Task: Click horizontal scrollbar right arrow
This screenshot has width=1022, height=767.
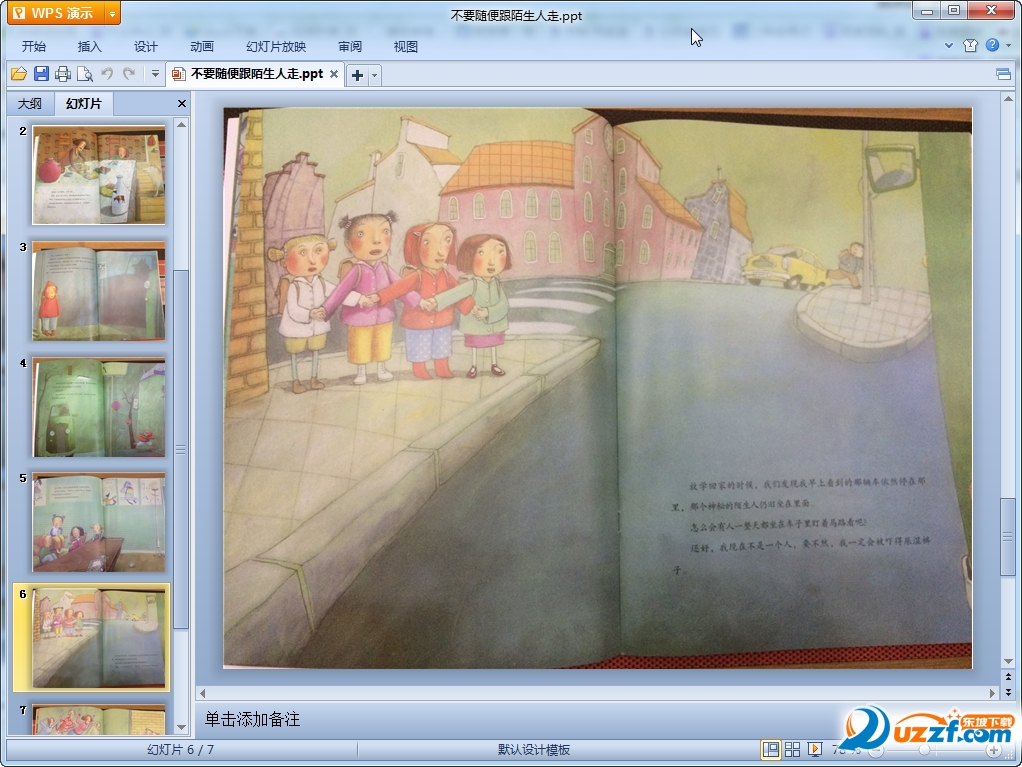Action: click(x=992, y=693)
